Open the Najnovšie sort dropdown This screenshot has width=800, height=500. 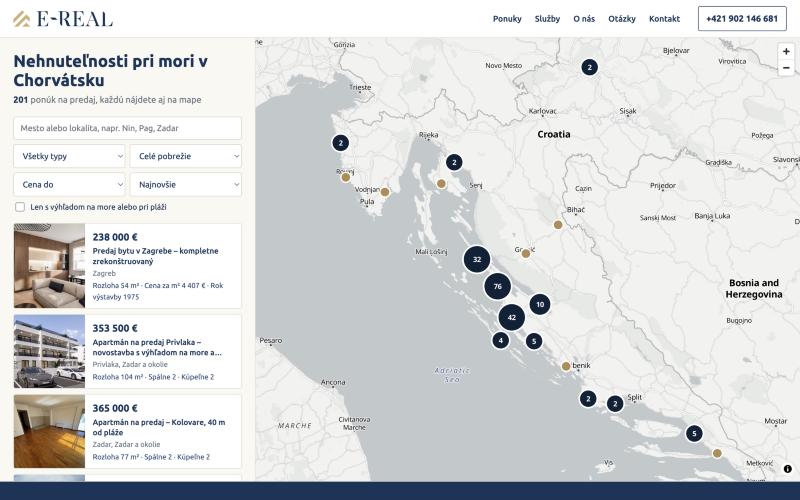point(186,185)
